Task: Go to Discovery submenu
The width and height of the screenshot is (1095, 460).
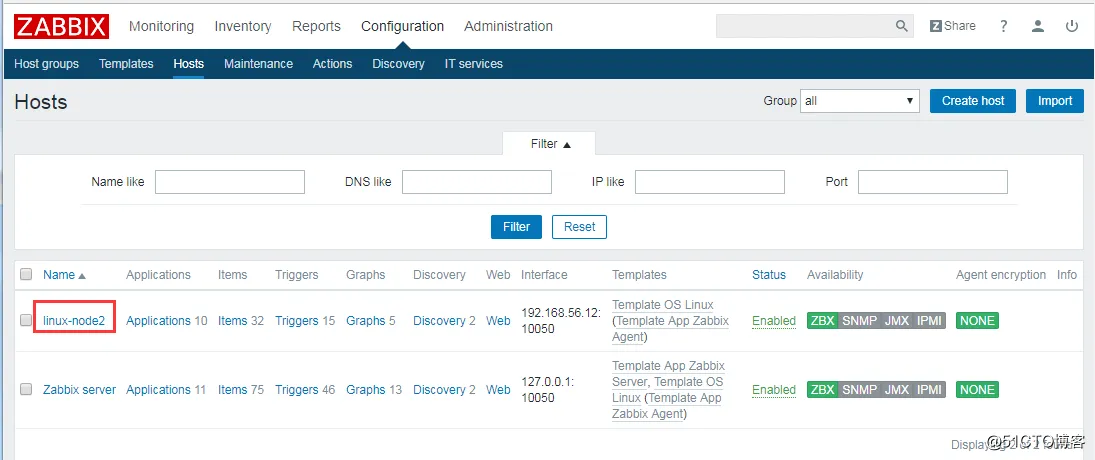Action: [x=398, y=64]
